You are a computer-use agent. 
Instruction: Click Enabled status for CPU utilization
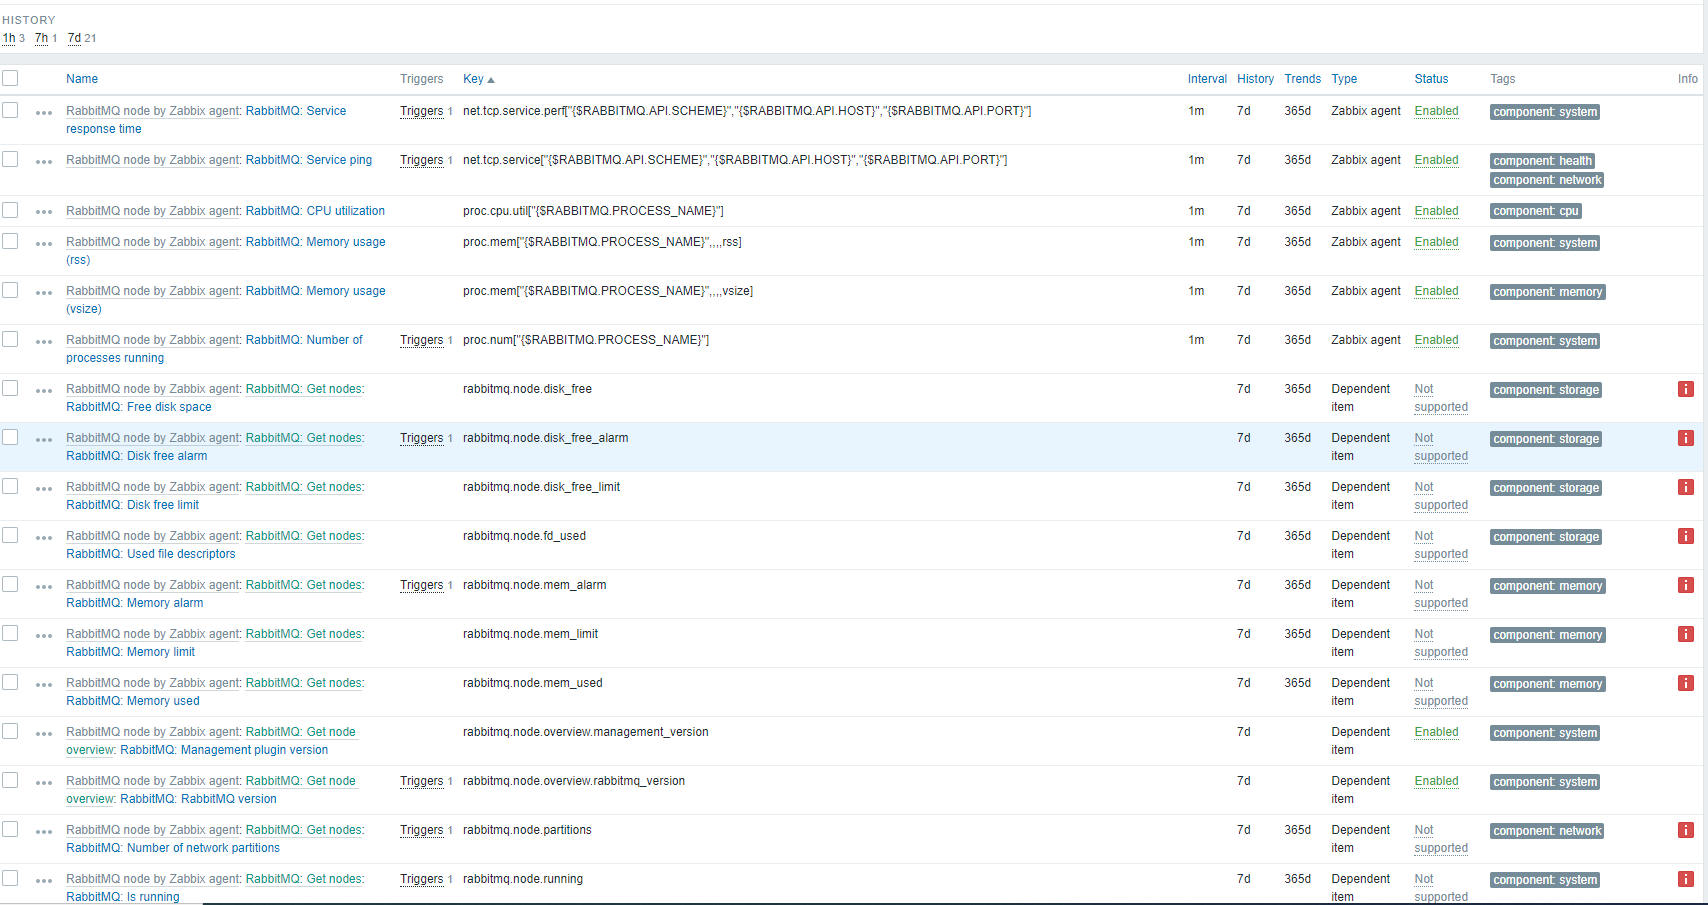pos(1436,211)
